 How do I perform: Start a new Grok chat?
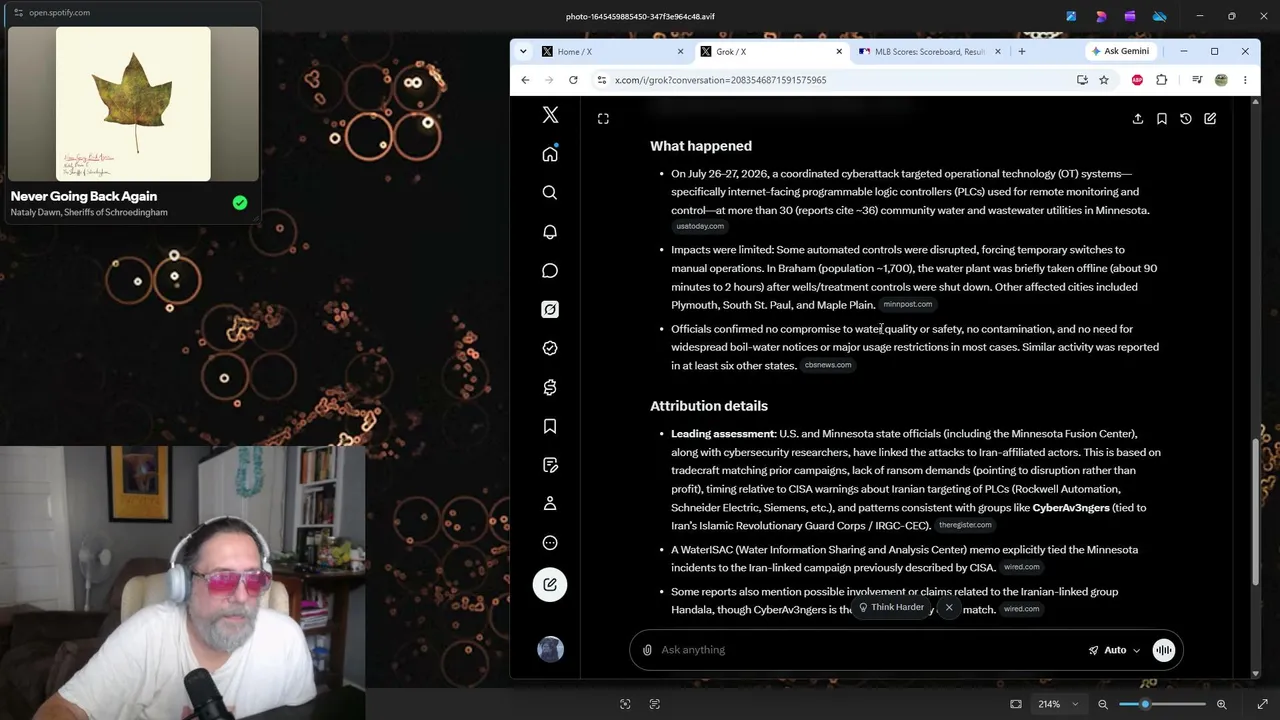point(1210,119)
